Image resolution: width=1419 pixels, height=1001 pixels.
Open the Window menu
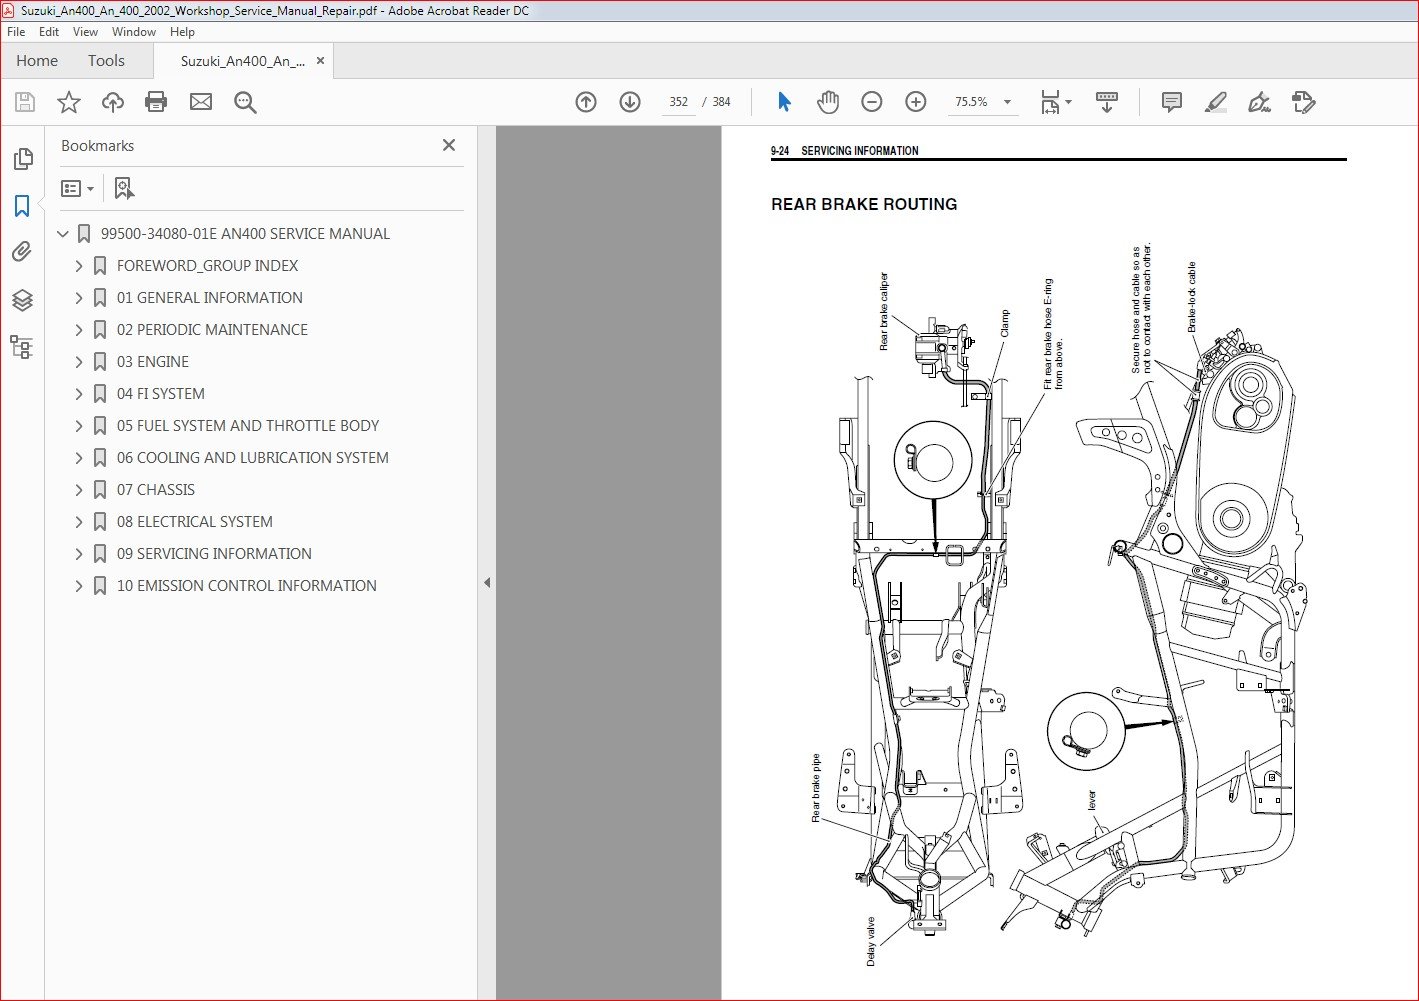[134, 32]
